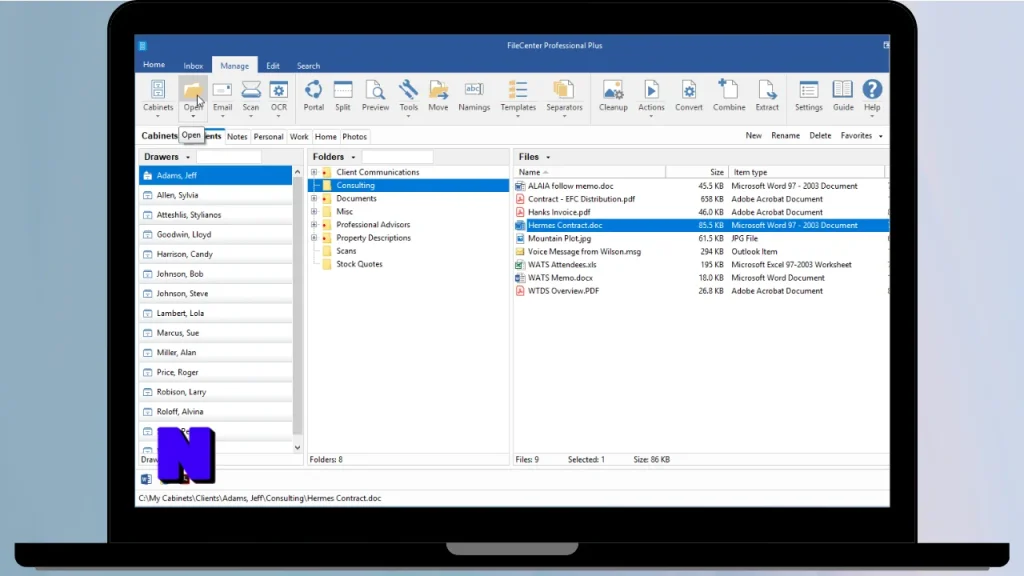Select the Scans folder

click(346, 251)
